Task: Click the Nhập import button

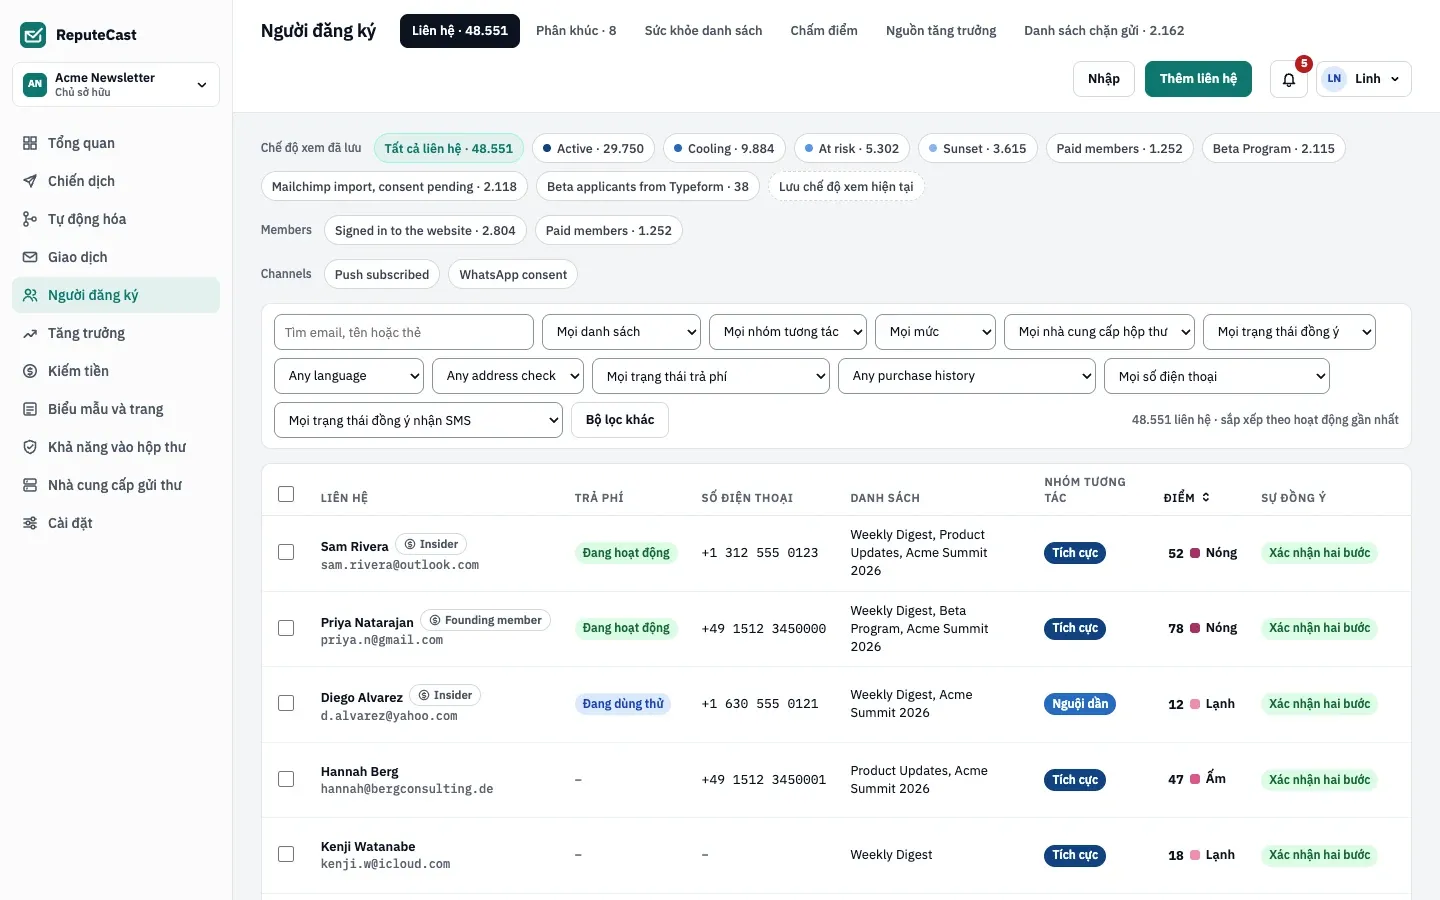Action: [1104, 79]
